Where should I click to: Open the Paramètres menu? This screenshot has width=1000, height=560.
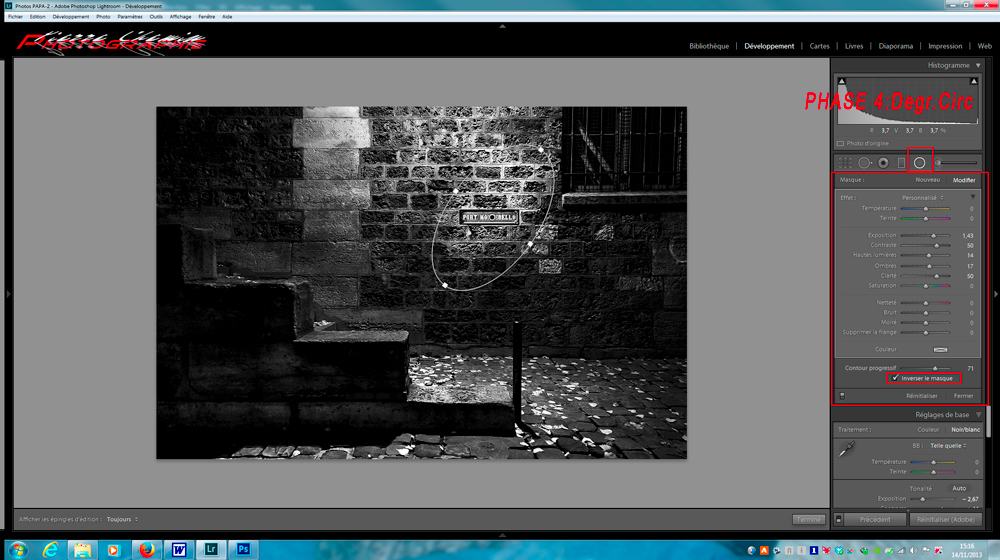[x=129, y=17]
